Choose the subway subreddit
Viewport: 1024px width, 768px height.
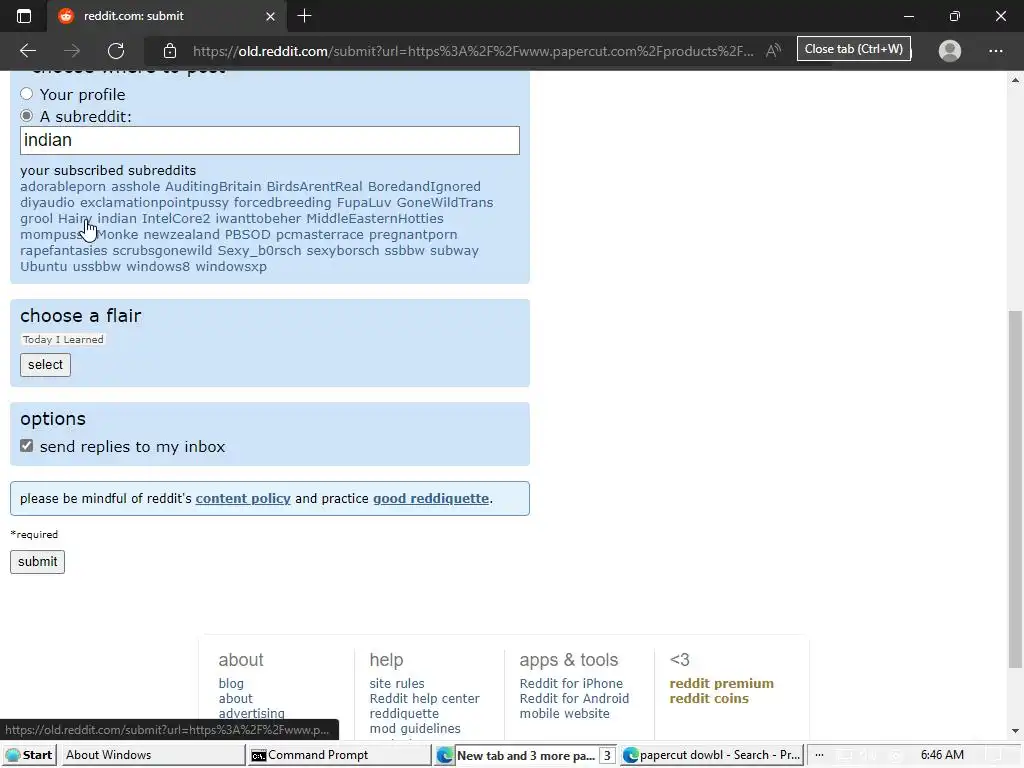[454, 251]
